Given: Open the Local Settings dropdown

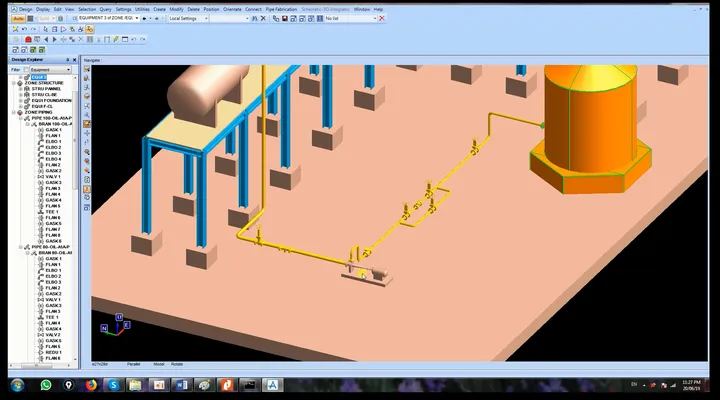Looking at the screenshot, I should (206, 18).
